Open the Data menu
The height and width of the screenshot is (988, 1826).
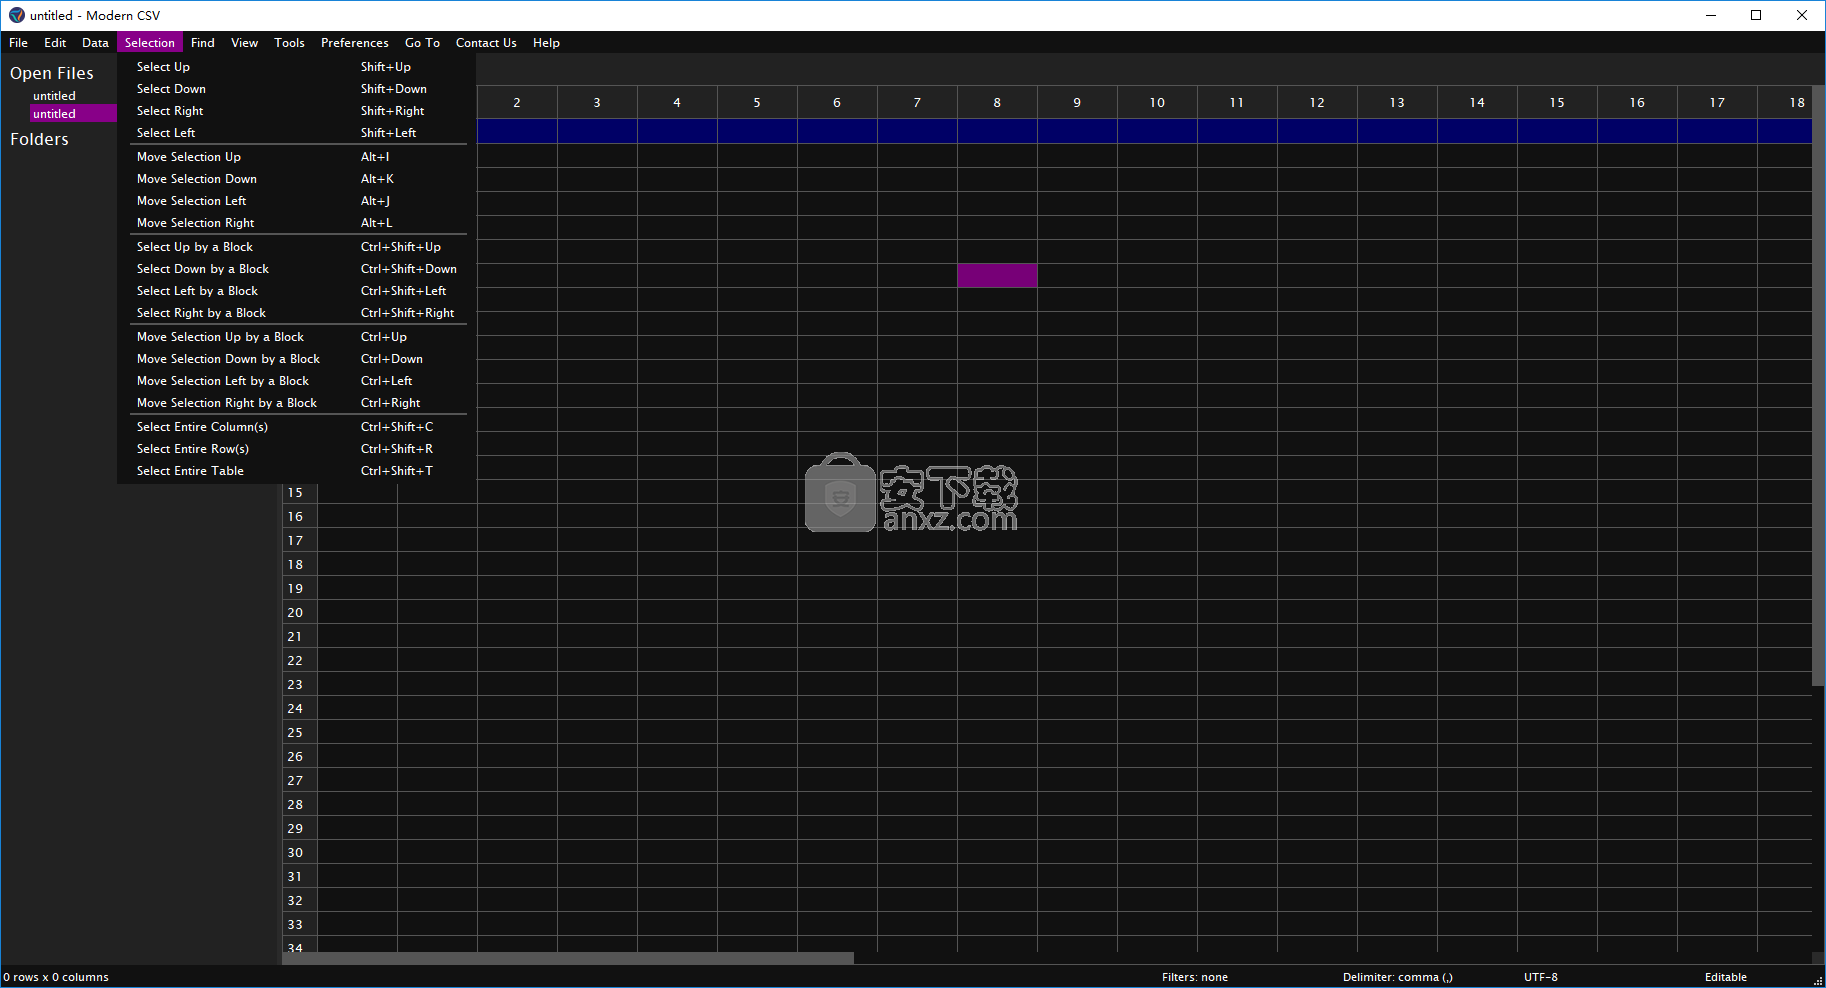pyautogui.click(x=95, y=43)
